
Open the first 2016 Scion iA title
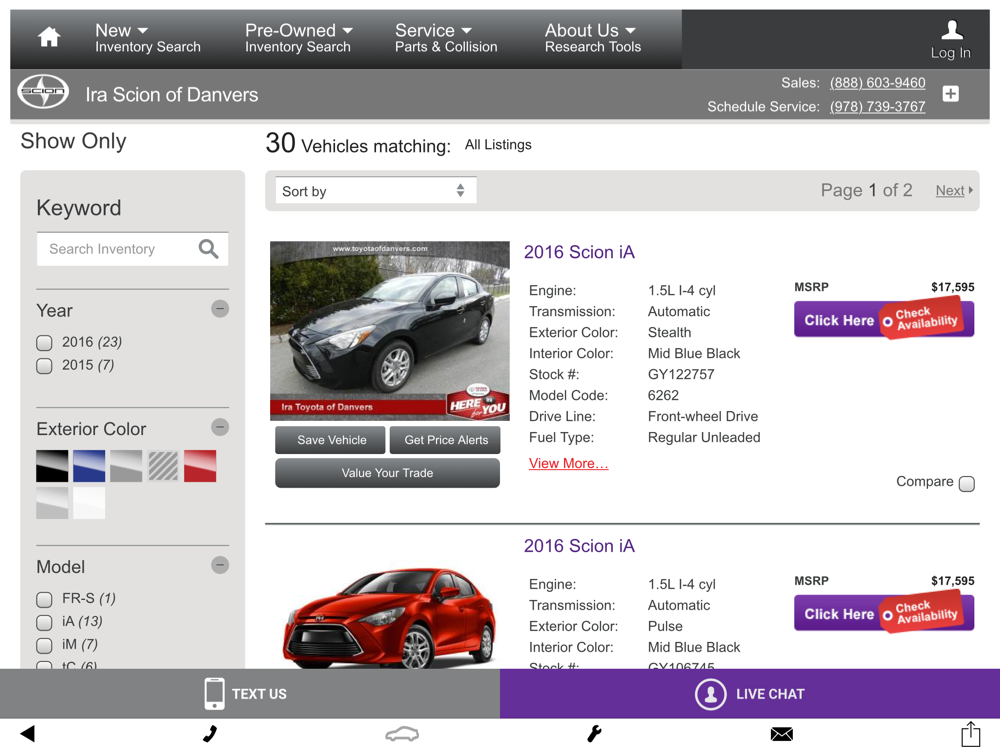(579, 253)
